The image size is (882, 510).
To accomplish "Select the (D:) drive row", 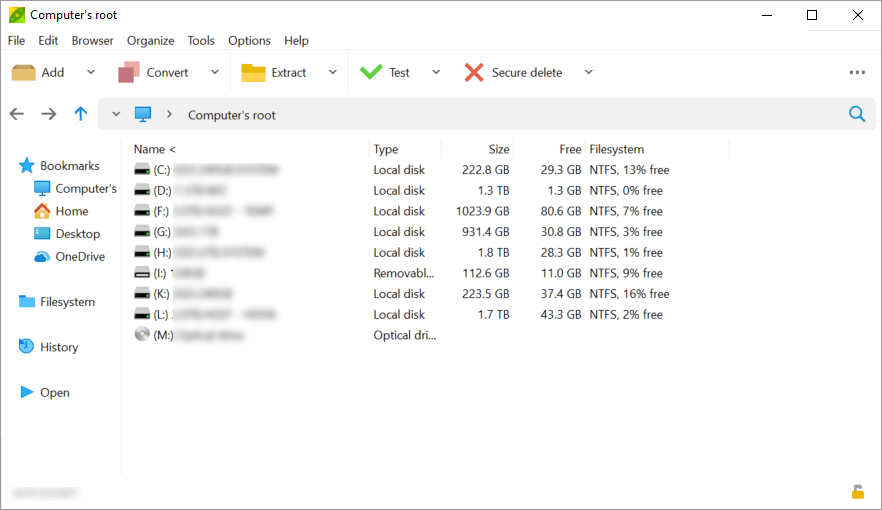I will pyautogui.click(x=430, y=191).
